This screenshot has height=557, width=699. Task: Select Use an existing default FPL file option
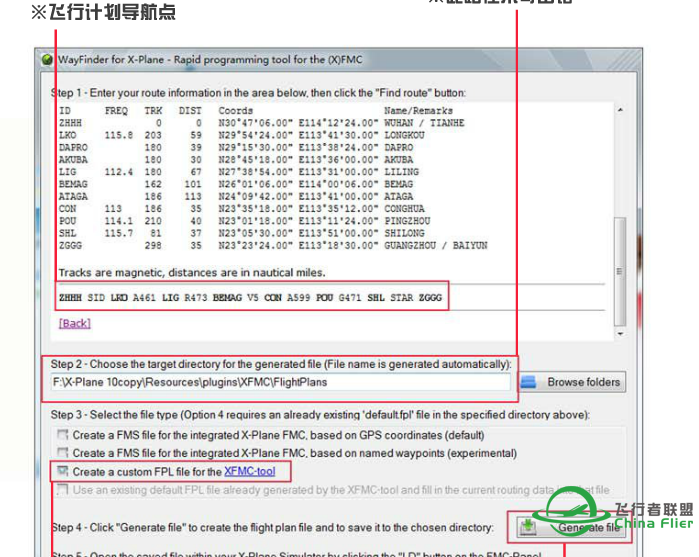click(62, 490)
